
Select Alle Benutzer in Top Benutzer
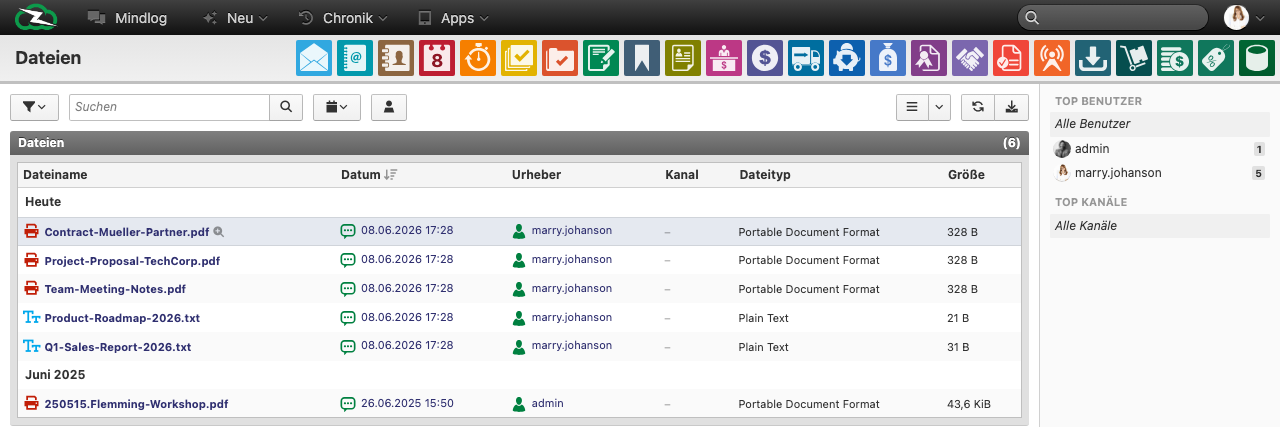coord(1159,124)
